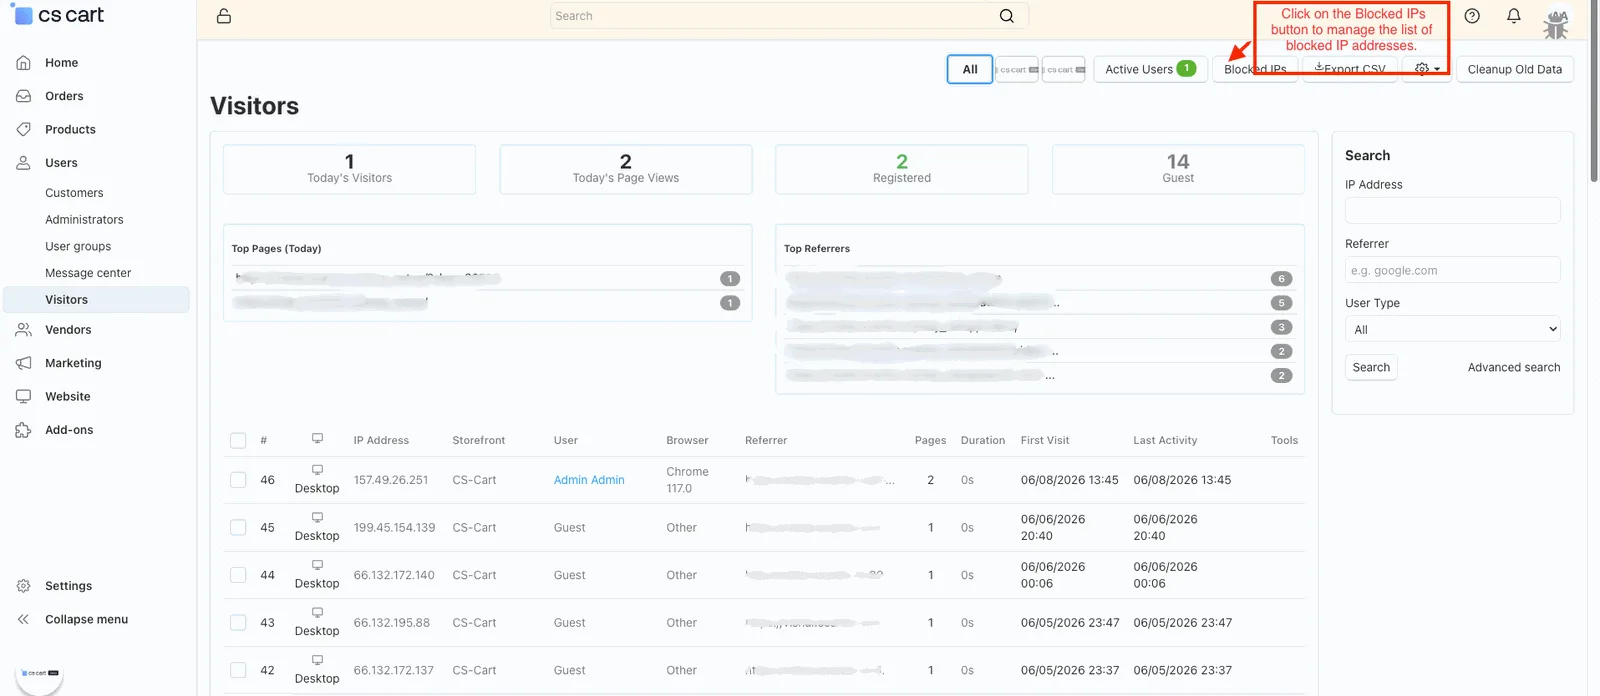Click the cs cart logo
The image size is (1600, 696).
58,15
